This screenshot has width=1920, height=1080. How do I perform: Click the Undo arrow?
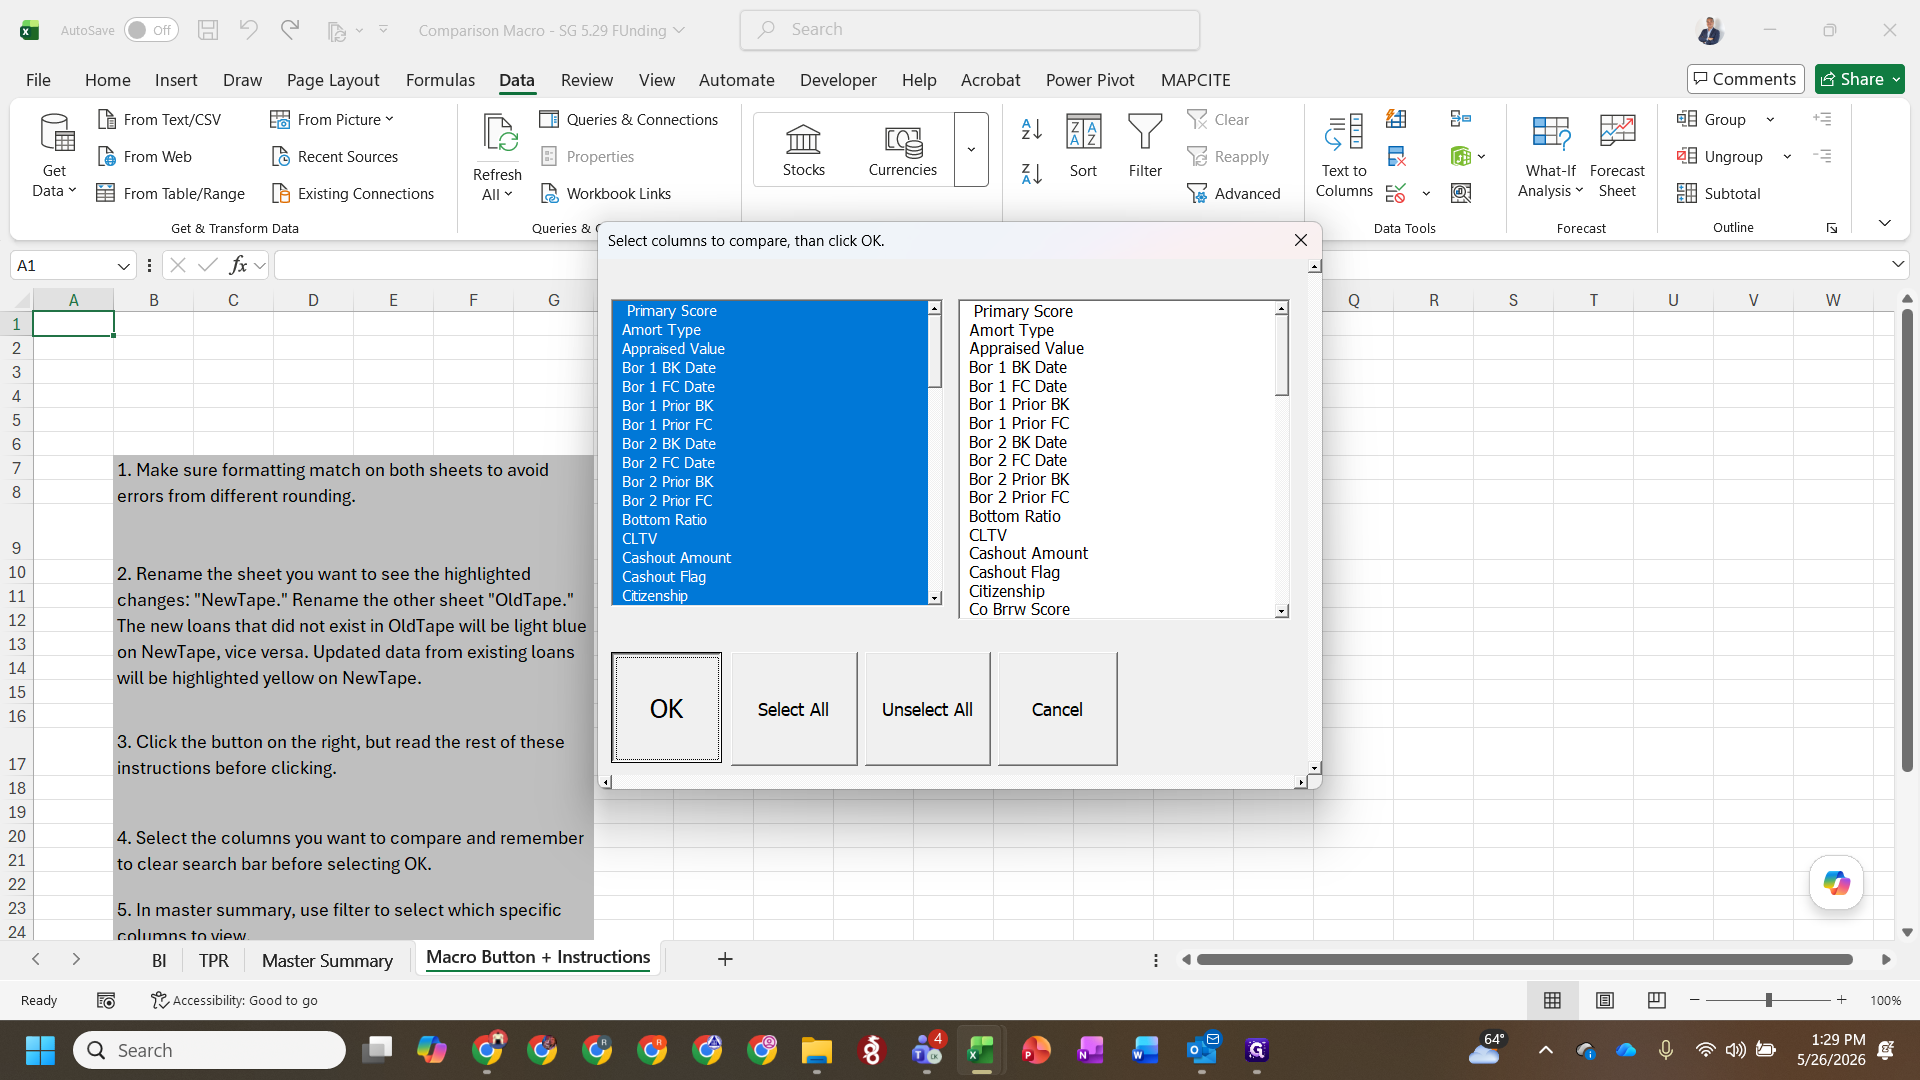coord(248,30)
